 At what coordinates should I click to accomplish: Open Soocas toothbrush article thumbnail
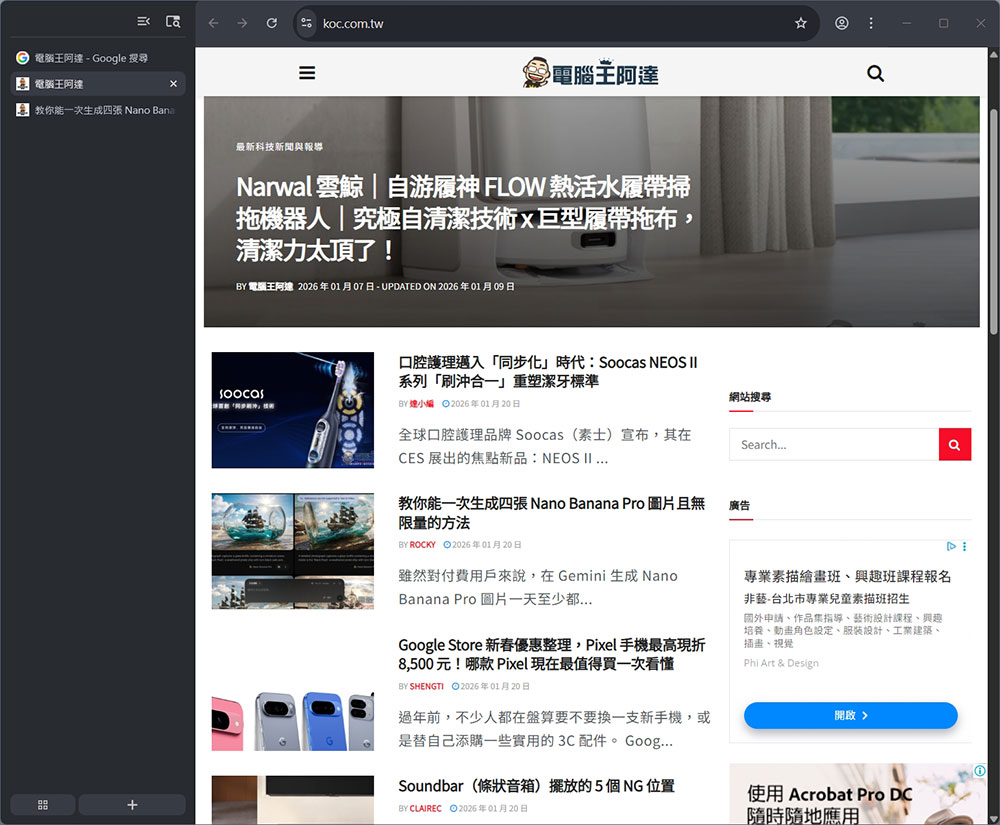[293, 410]
